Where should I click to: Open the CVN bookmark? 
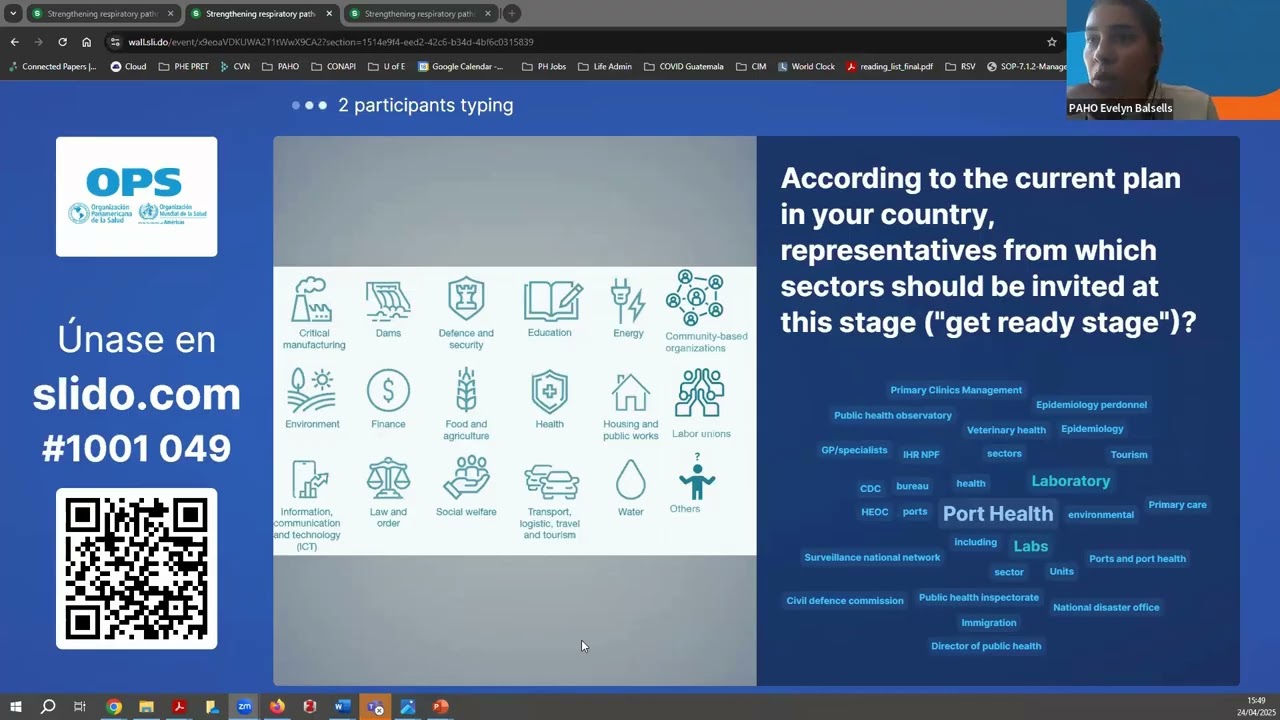(235, 67)
